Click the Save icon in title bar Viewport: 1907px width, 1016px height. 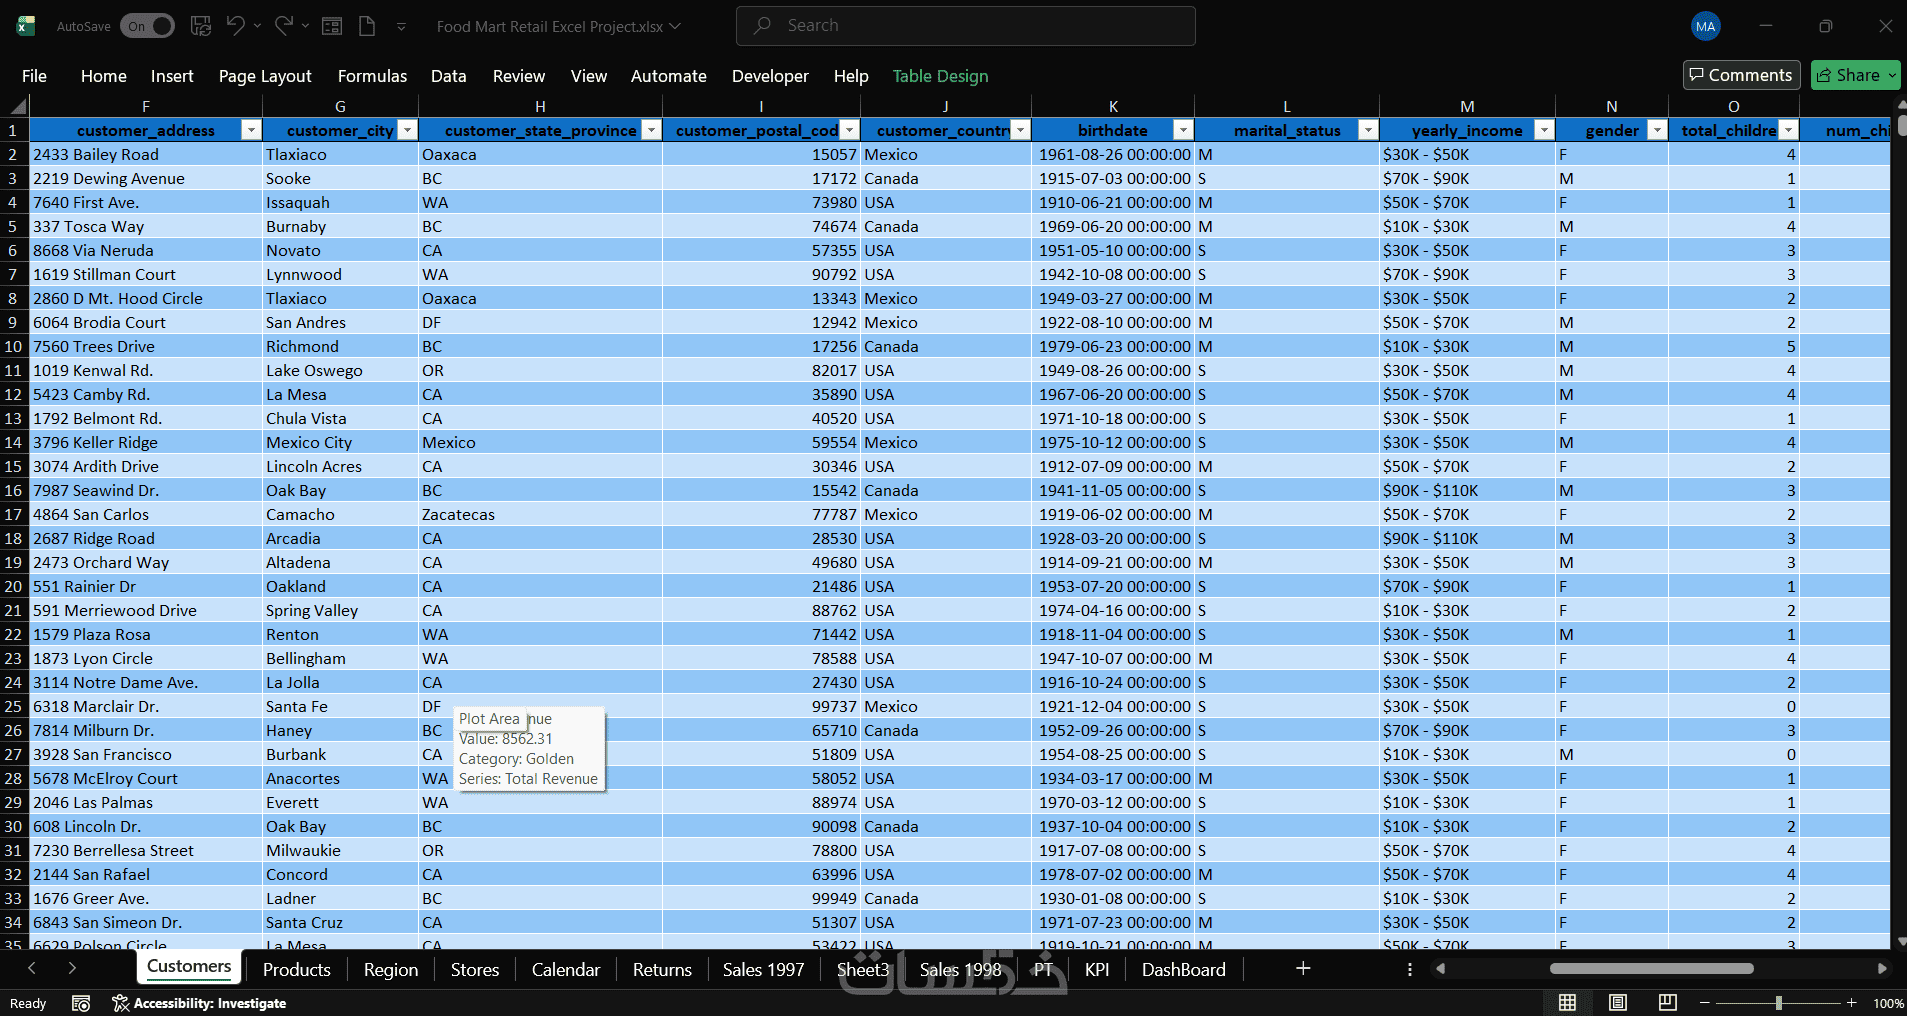pos(201,26)
